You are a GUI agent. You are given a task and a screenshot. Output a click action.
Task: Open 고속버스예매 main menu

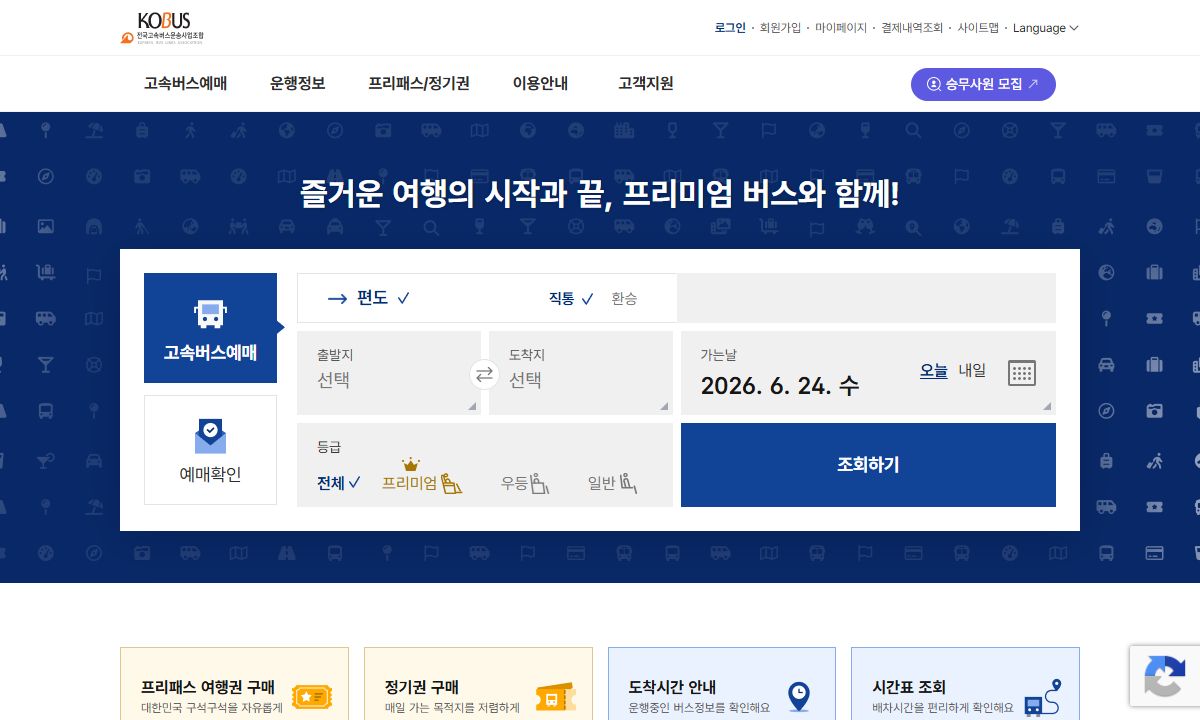coord(185,83)
